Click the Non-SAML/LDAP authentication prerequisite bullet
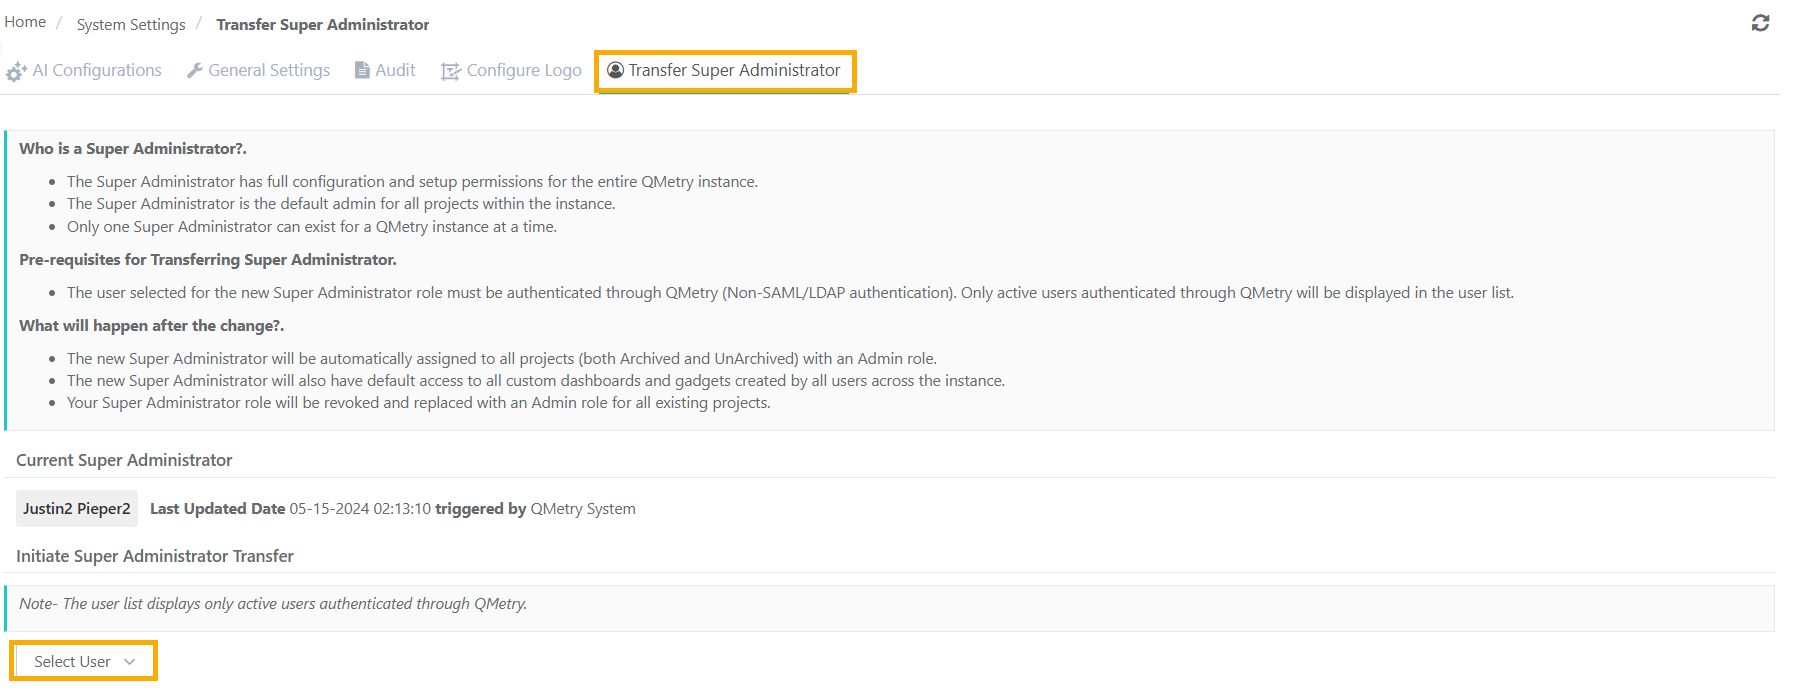The width and height of the screenshot is (1796, 700). [790, 292]
